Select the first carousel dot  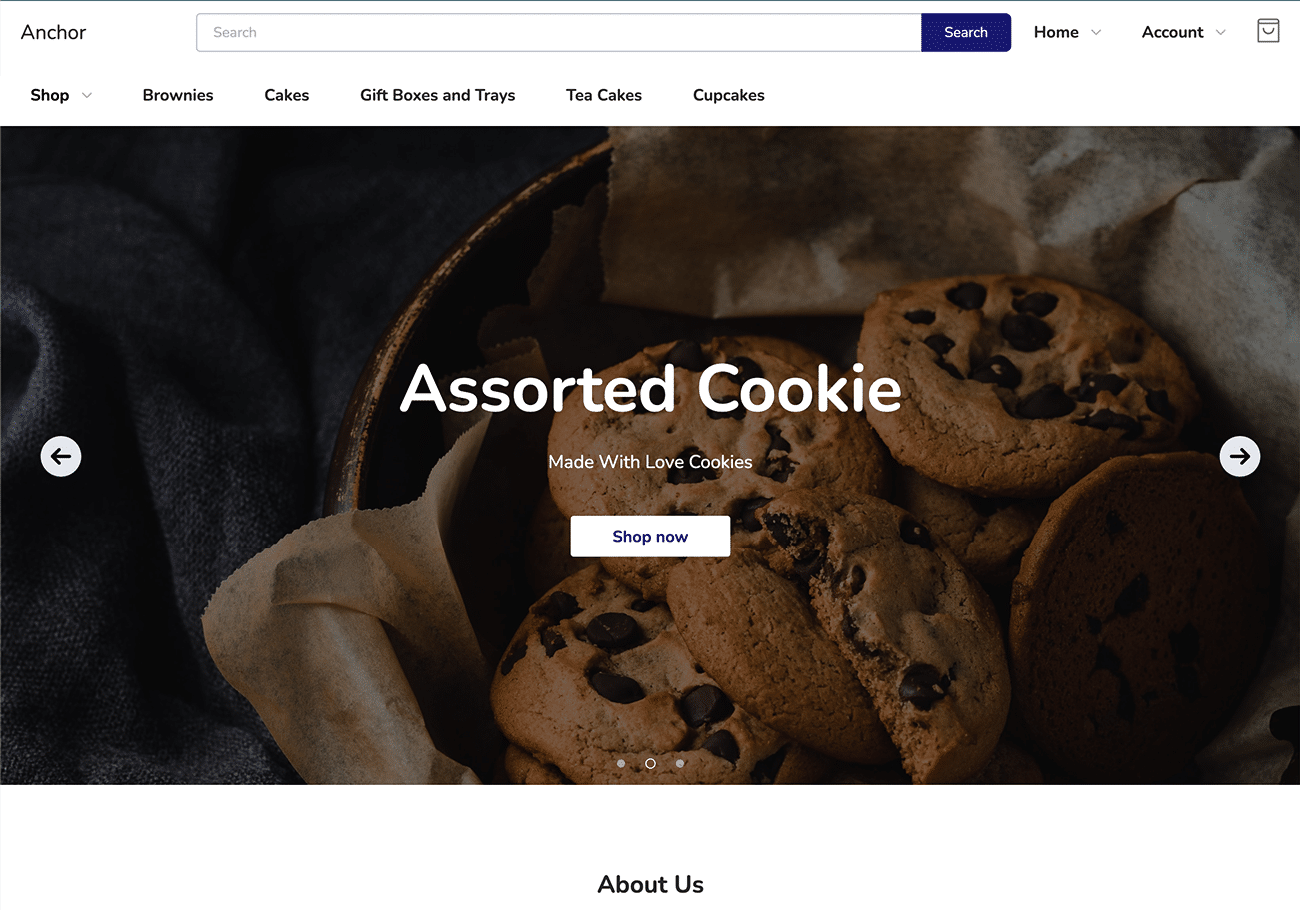tap(621, 763)
